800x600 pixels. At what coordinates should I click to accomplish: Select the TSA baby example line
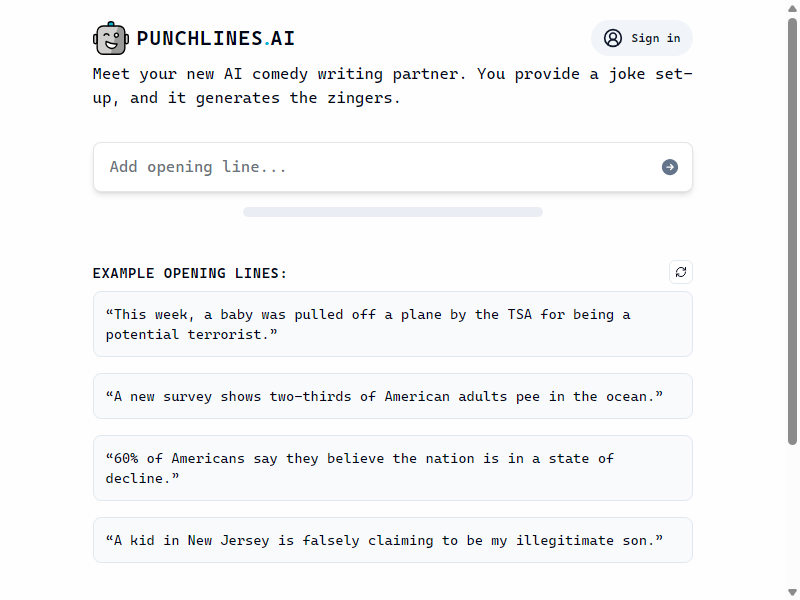tap(392, 324)
